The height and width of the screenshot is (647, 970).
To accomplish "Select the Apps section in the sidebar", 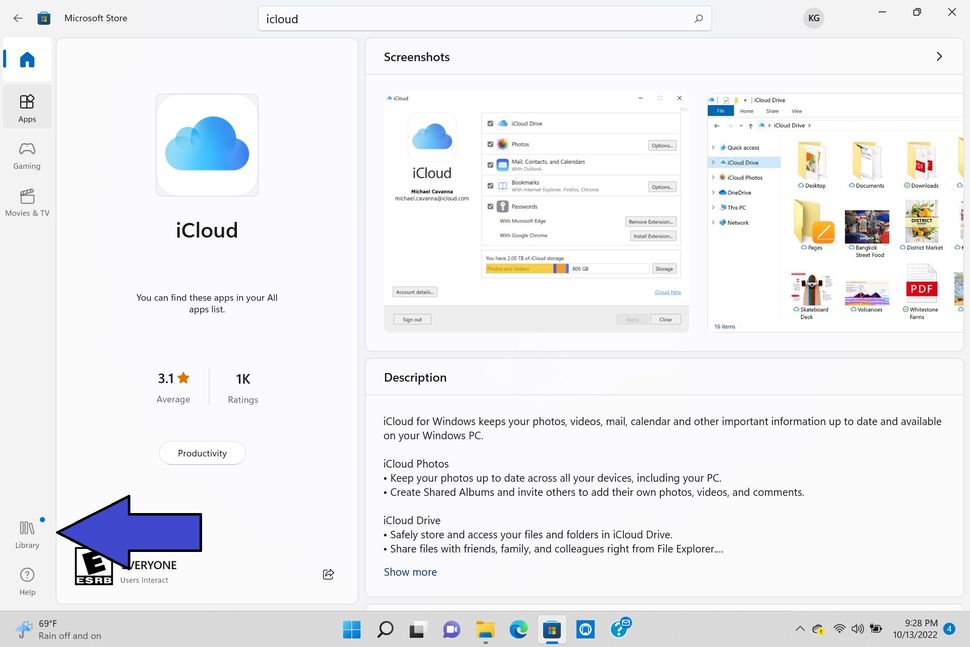I will 26,107.
